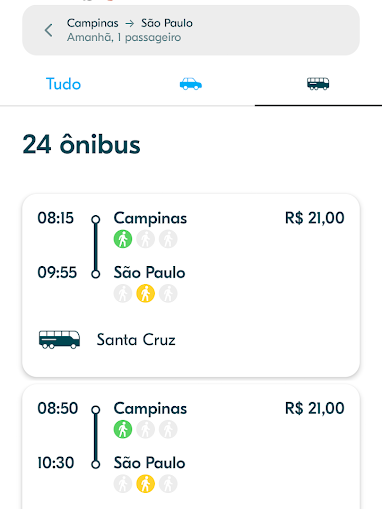Open Santa Cruz operator name

136,340
